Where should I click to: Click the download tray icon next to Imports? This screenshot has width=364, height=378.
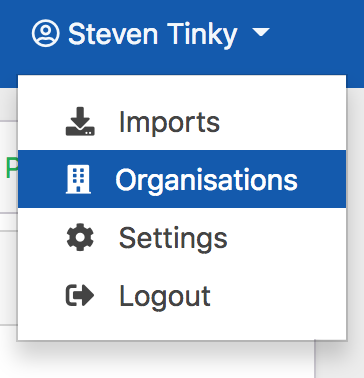pos(80,121)
